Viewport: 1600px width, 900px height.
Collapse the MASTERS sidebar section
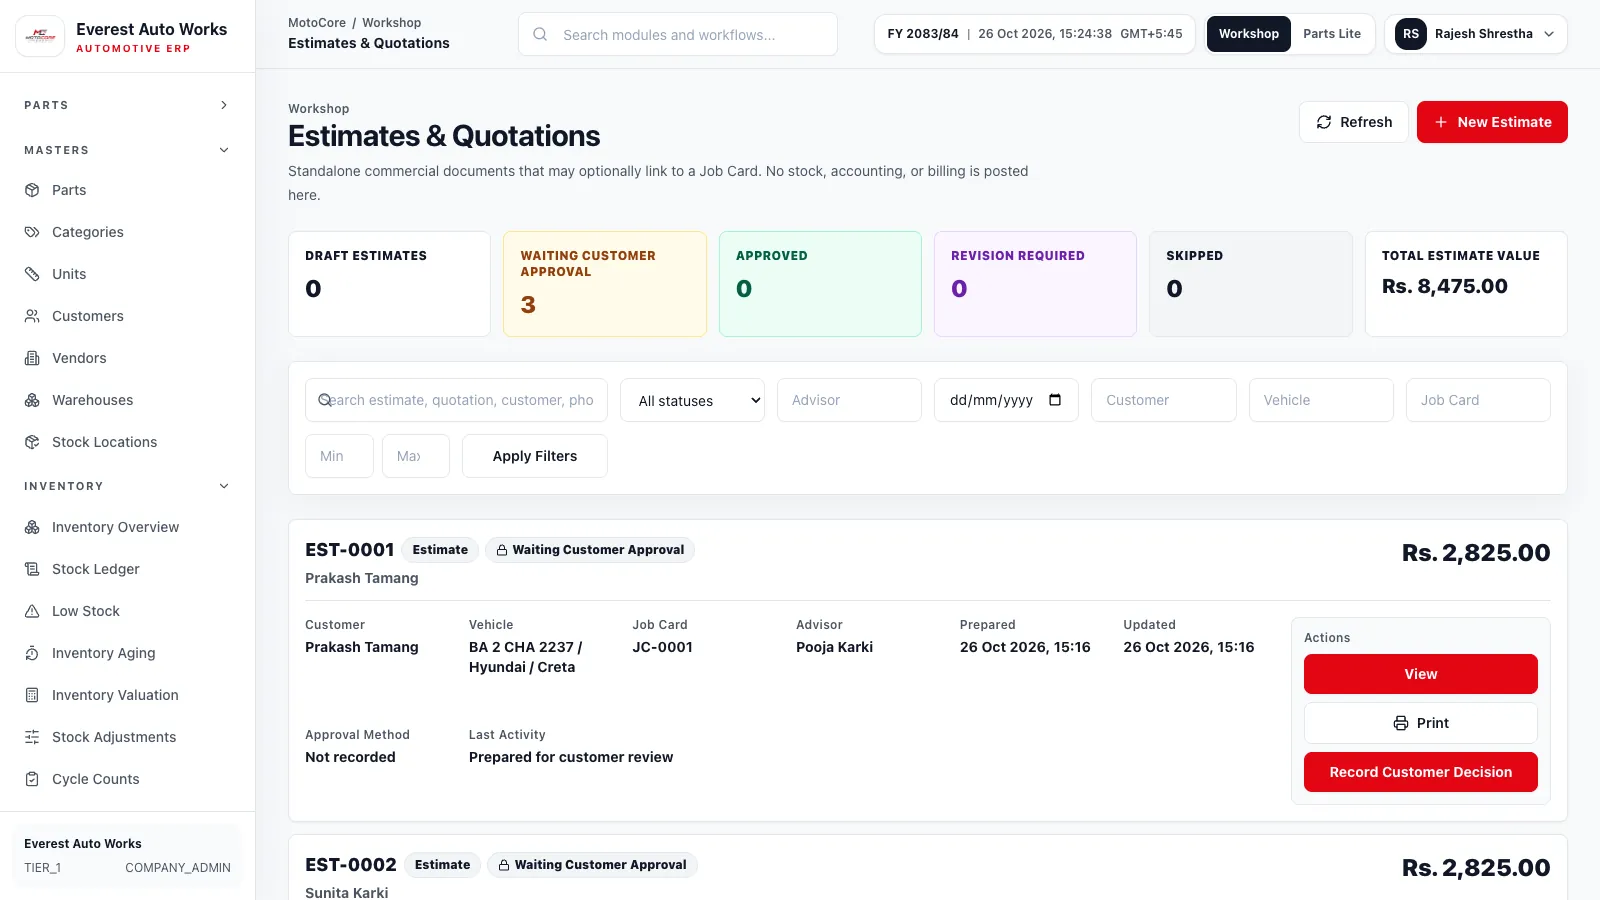[x=127, y=150]
